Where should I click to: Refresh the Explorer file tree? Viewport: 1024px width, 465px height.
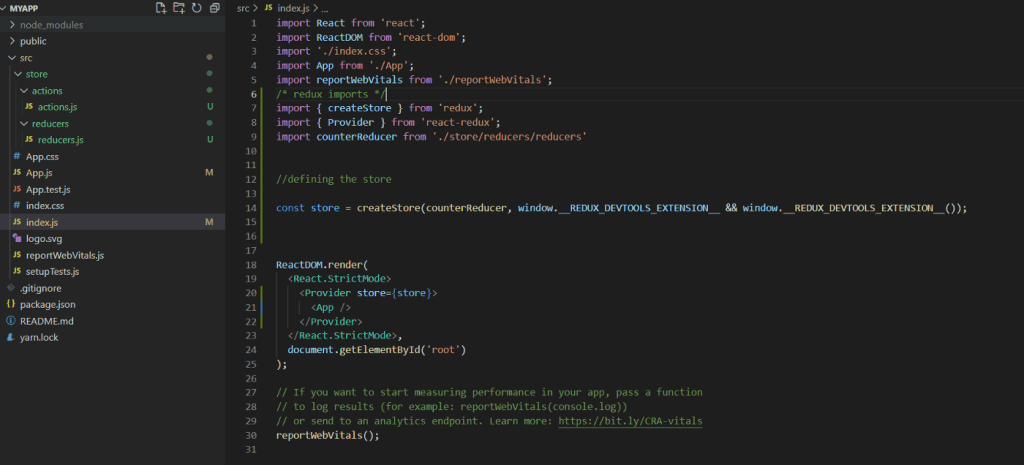coord(196,8)
